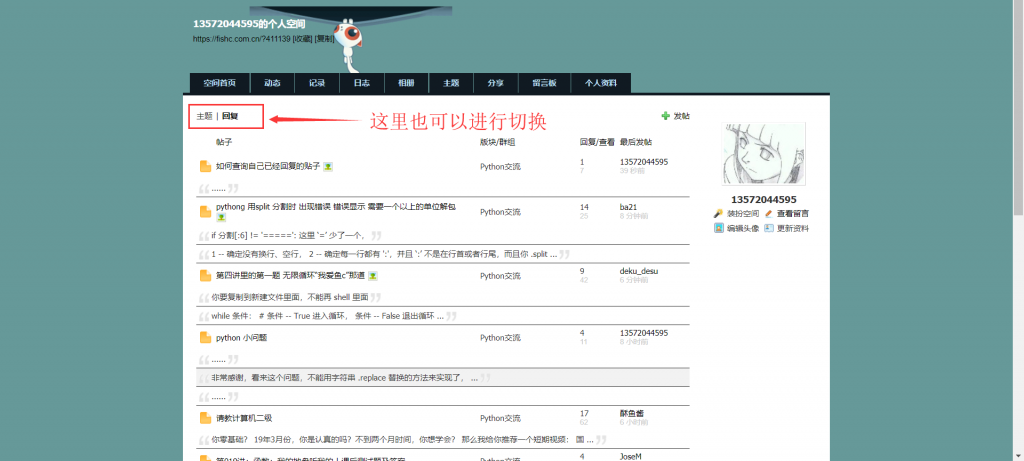Open the 动态 tab
The height and width of the screenshot is (461, 1024).
(x=272, y=83)
